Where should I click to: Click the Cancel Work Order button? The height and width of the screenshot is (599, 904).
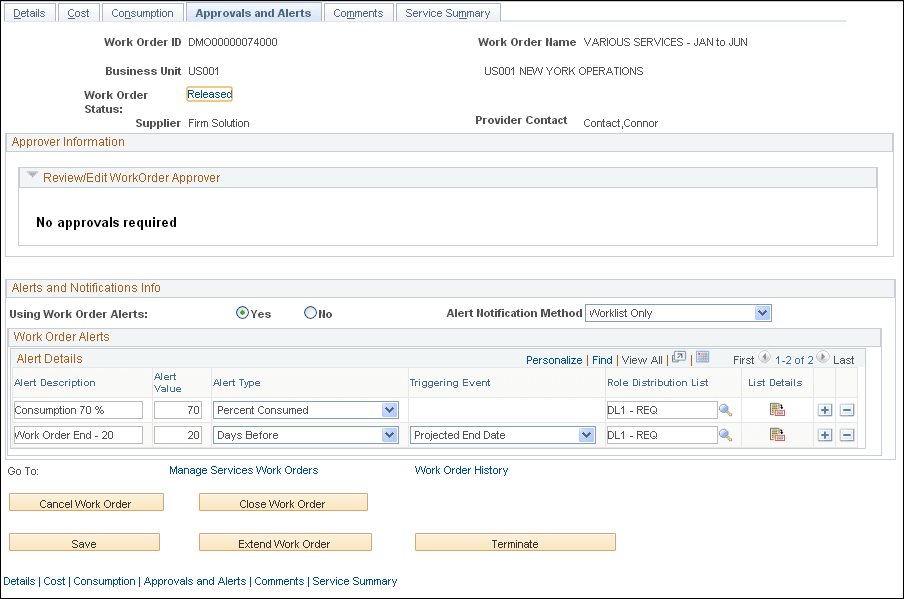click(x=86, y=502)
